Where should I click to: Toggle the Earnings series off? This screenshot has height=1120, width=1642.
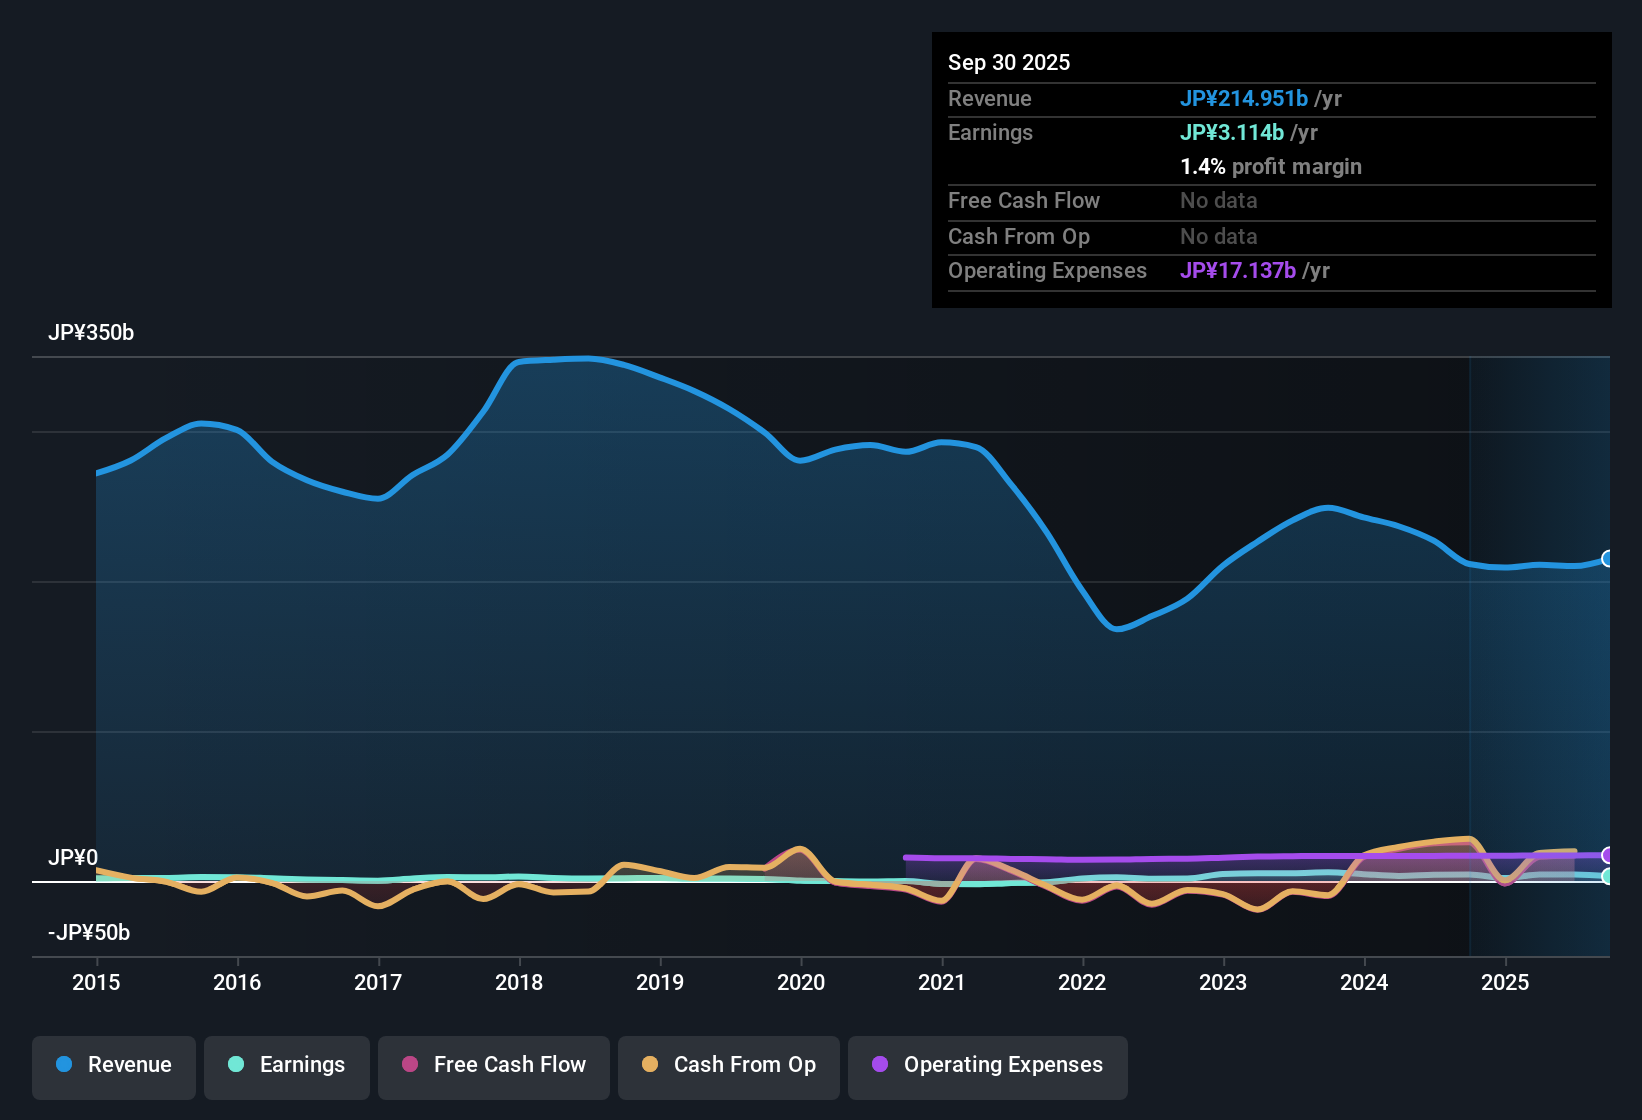pos(286,1065)
